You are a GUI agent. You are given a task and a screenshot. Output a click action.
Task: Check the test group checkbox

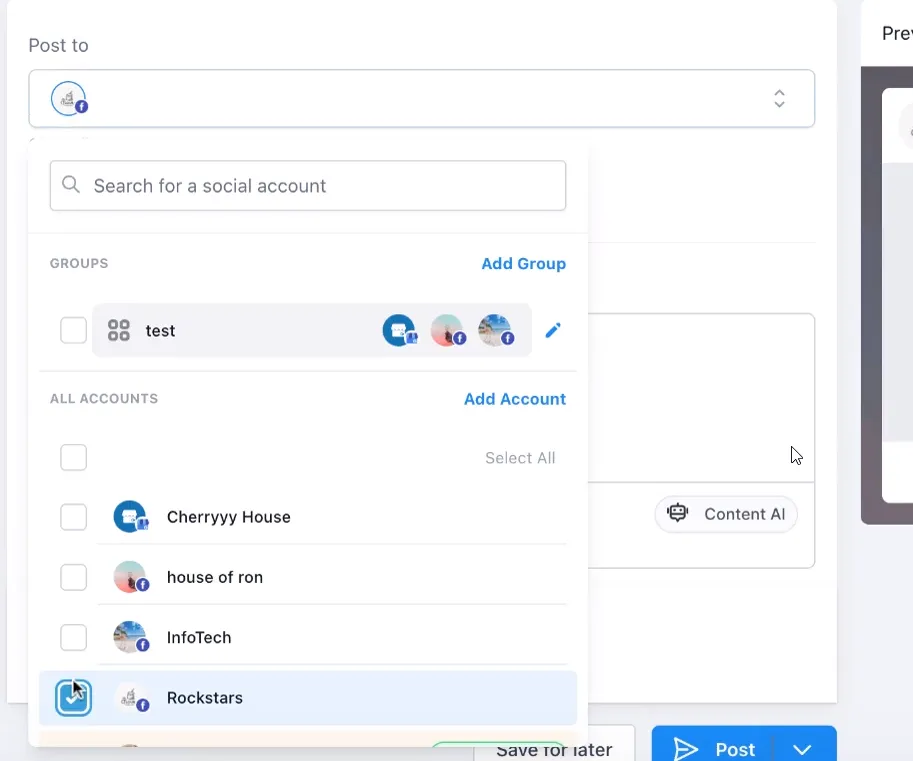pyautogui.click(x=73, y=330)
